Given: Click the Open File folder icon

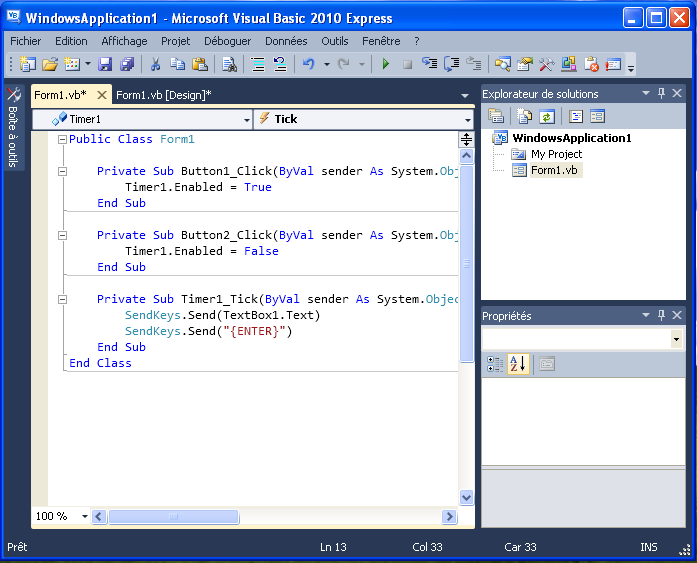Looking at the screenshot, I should click(x=50, y=64).
